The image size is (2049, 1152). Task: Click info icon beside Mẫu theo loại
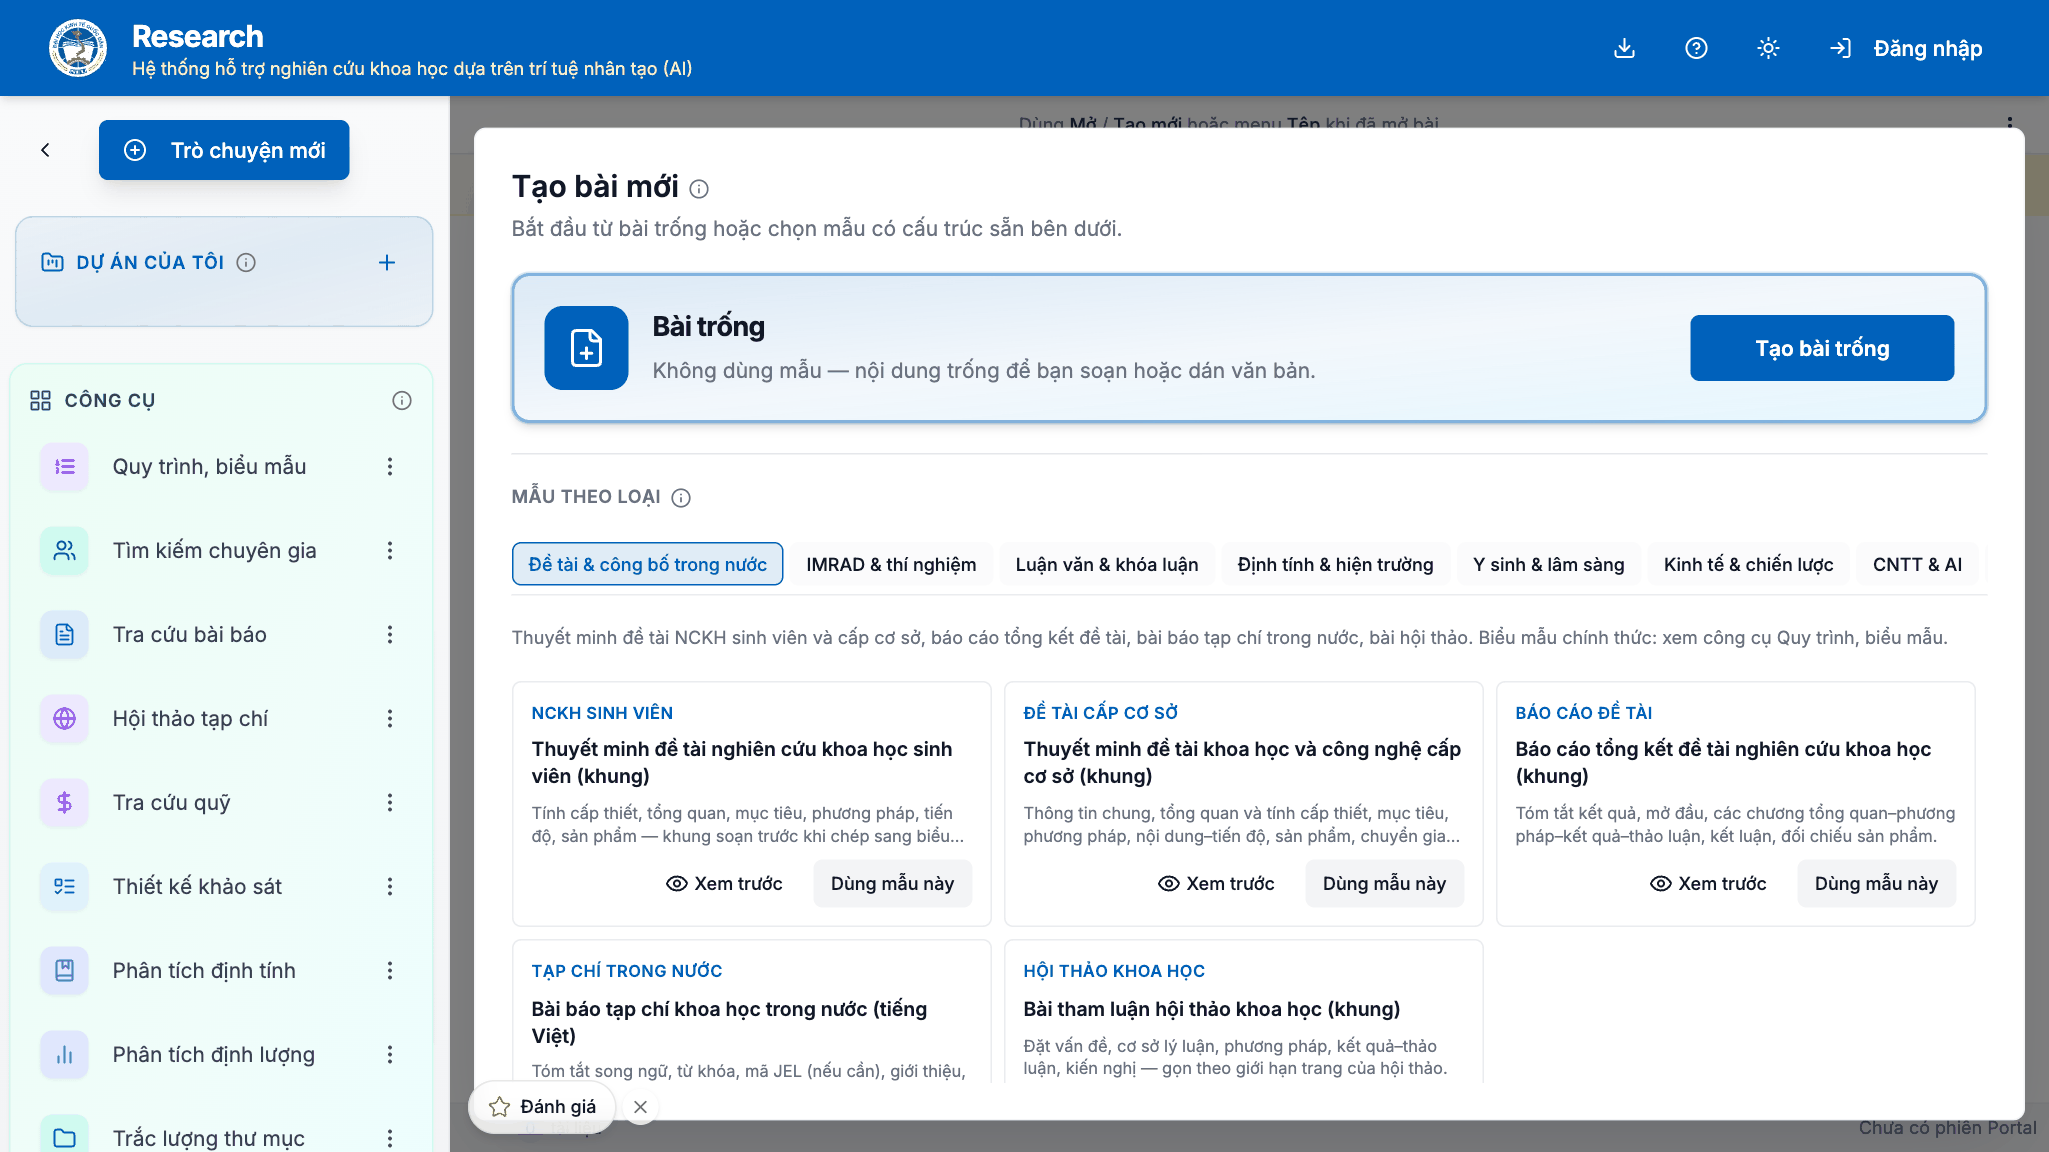681,497
